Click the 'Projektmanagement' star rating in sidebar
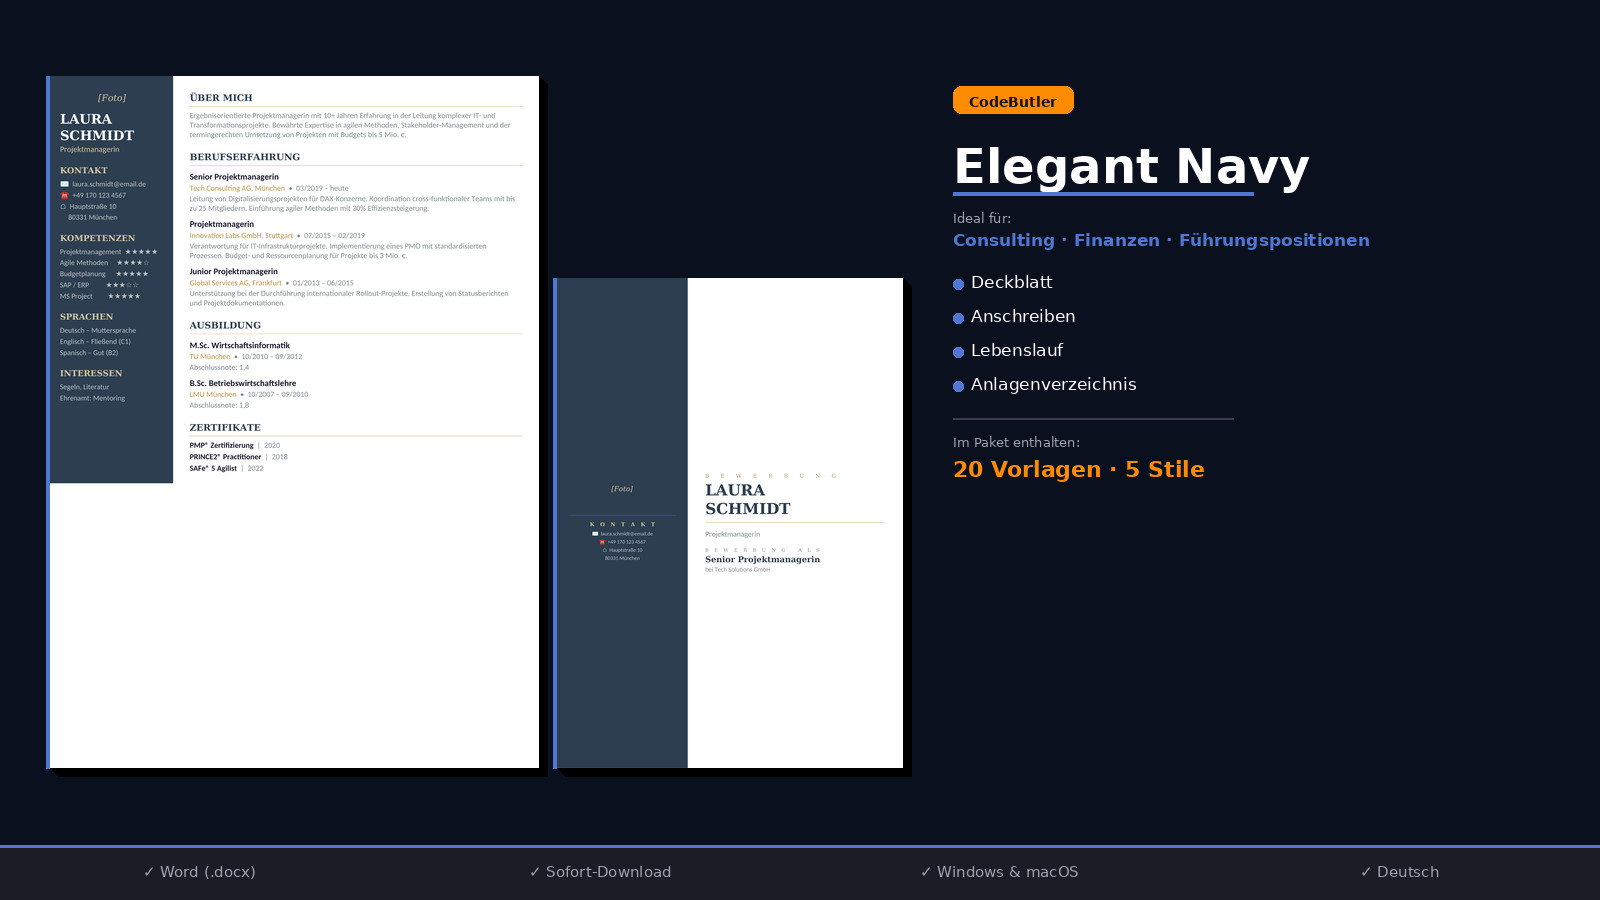 [x=141, y=252]
